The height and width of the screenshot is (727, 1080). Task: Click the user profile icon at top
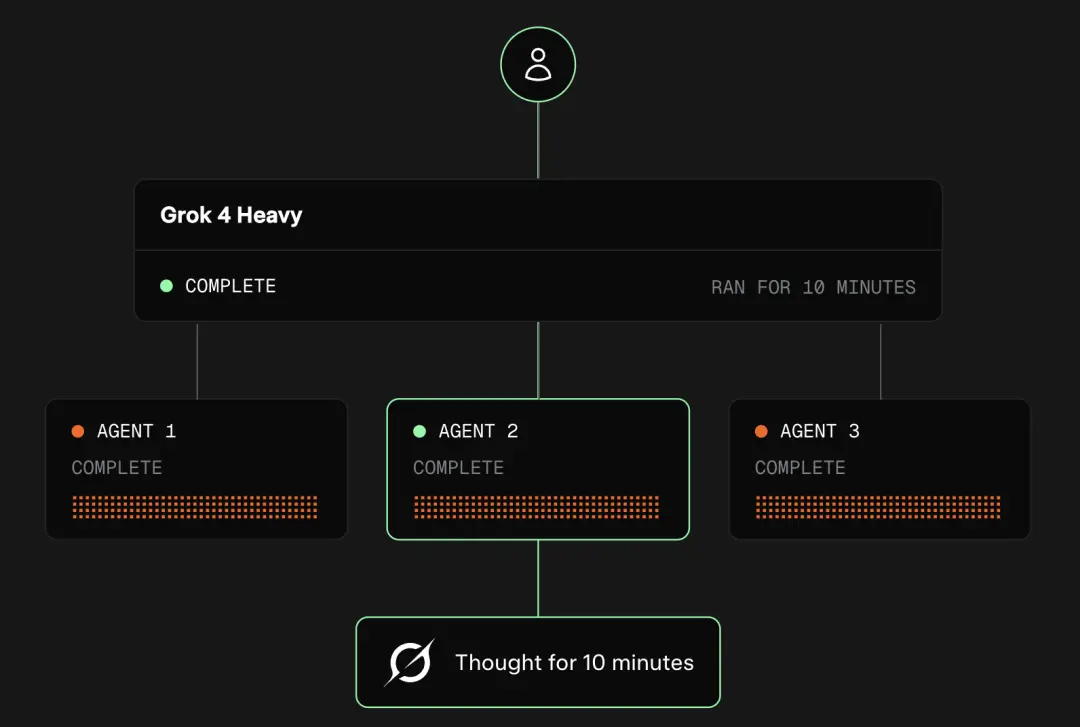pos(538,64)
